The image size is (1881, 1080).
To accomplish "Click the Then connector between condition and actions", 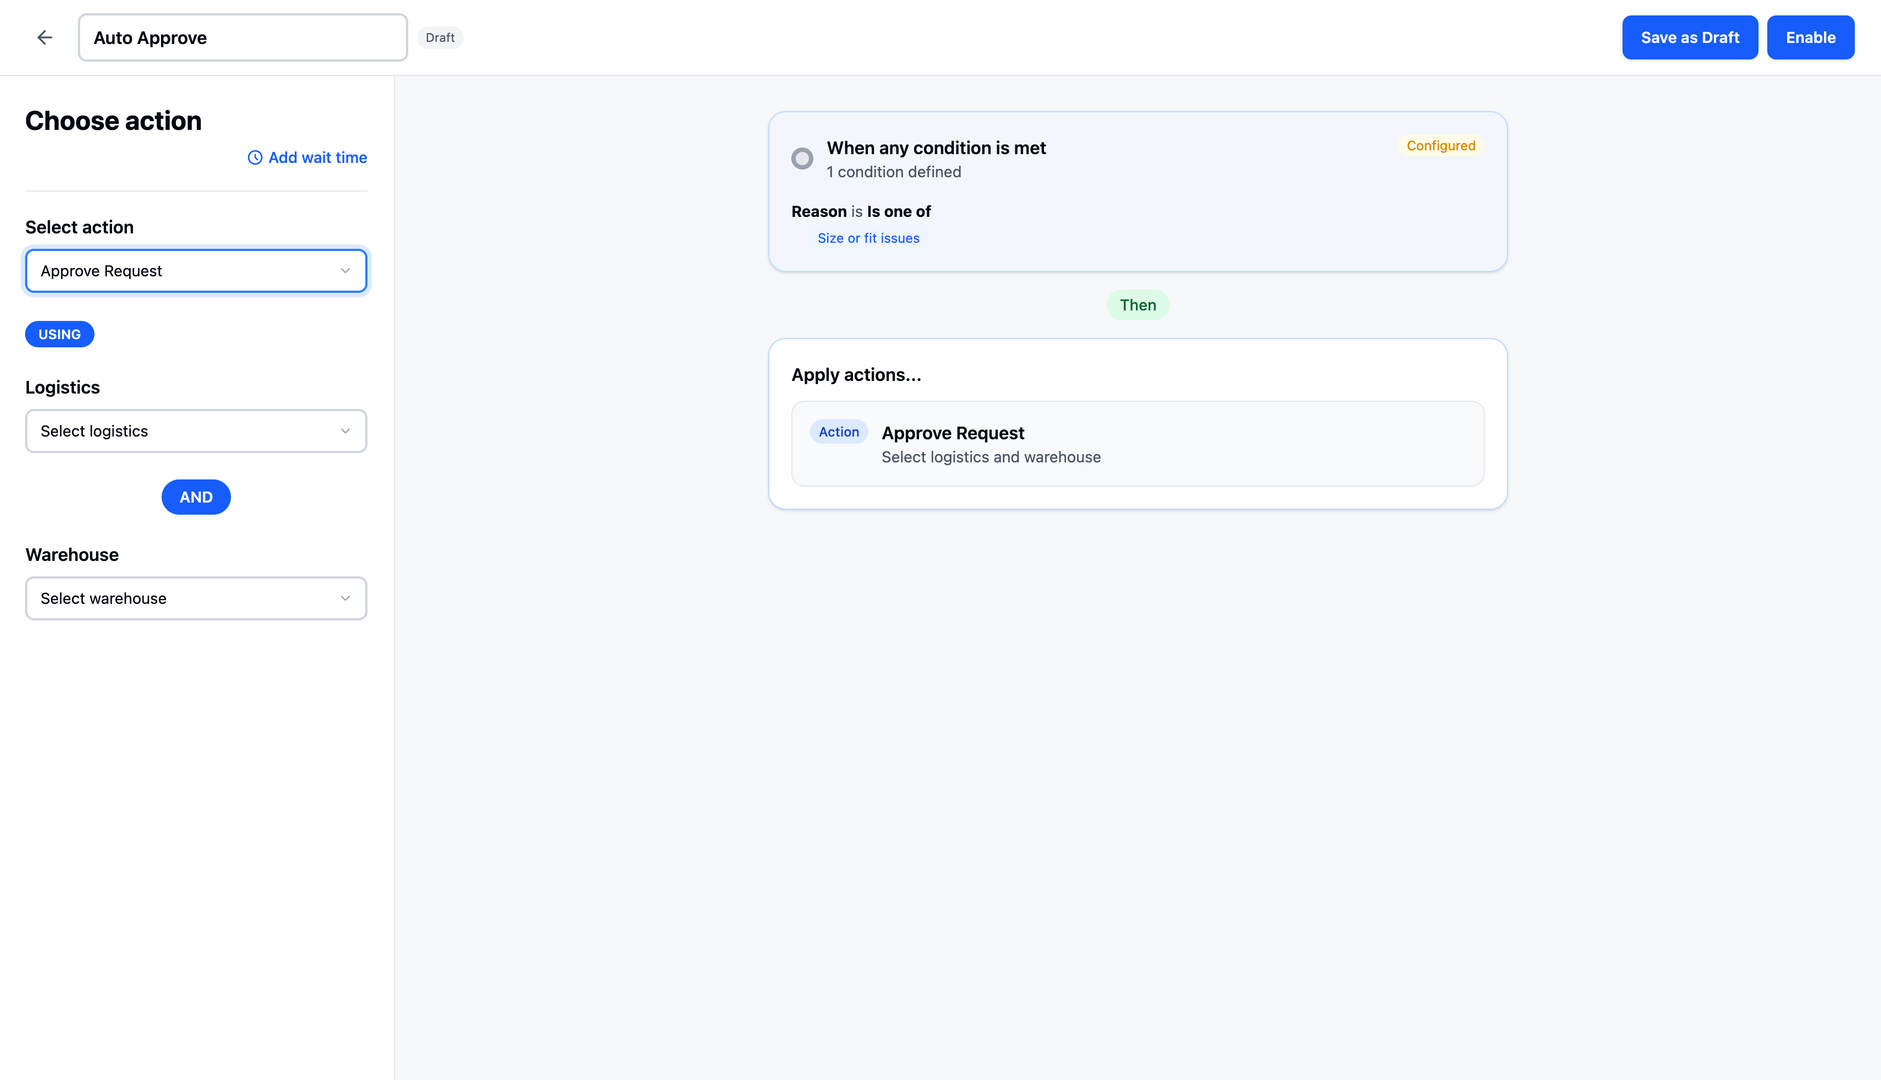I will point(1137,304).
